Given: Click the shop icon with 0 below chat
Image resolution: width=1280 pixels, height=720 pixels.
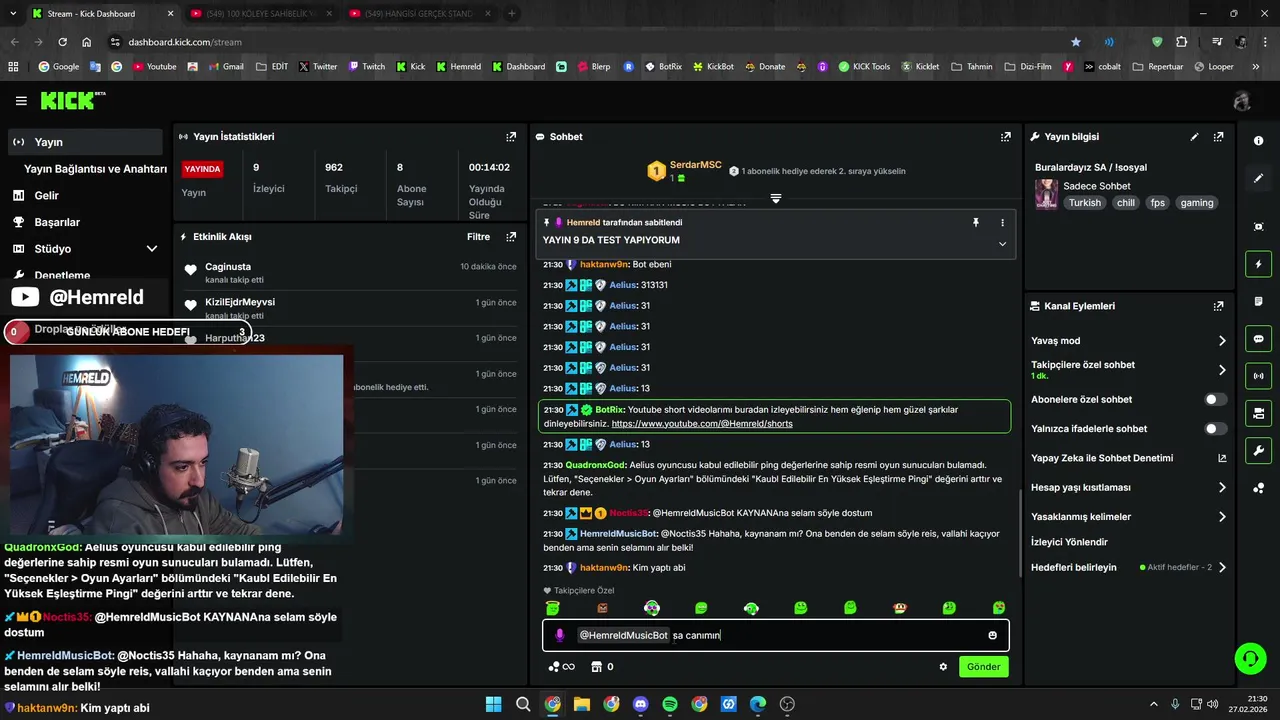Looking at the screenshot, I should pyautogui.click(x=602, y=667).
